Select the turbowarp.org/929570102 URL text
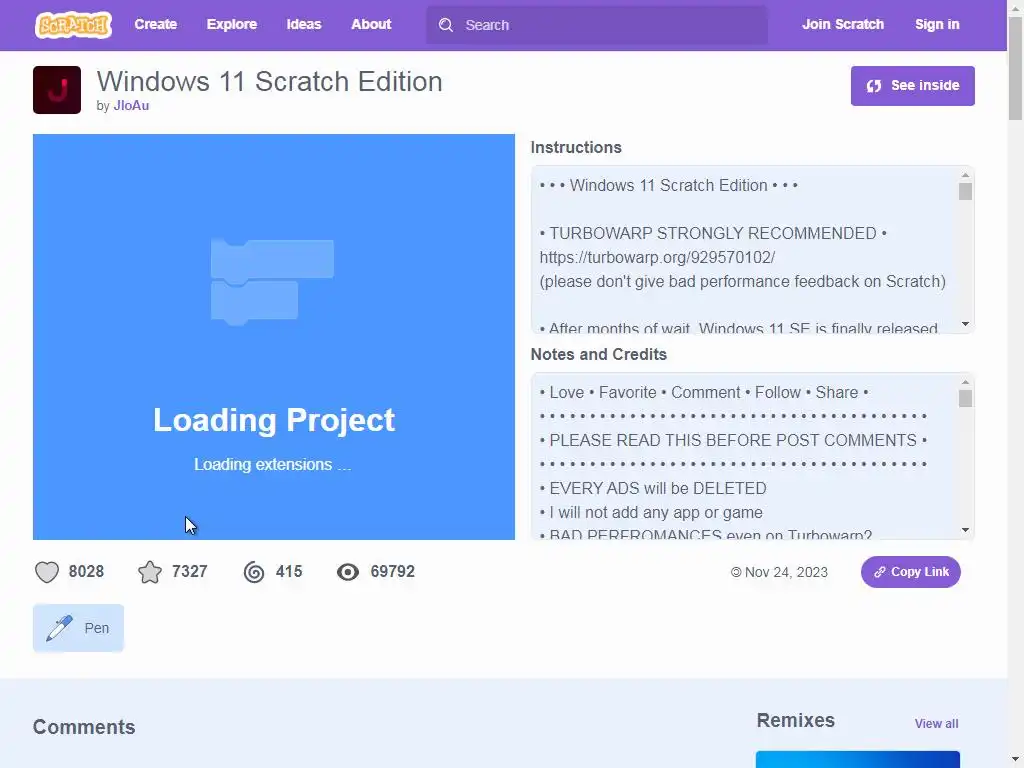 [x=657, y=257]
